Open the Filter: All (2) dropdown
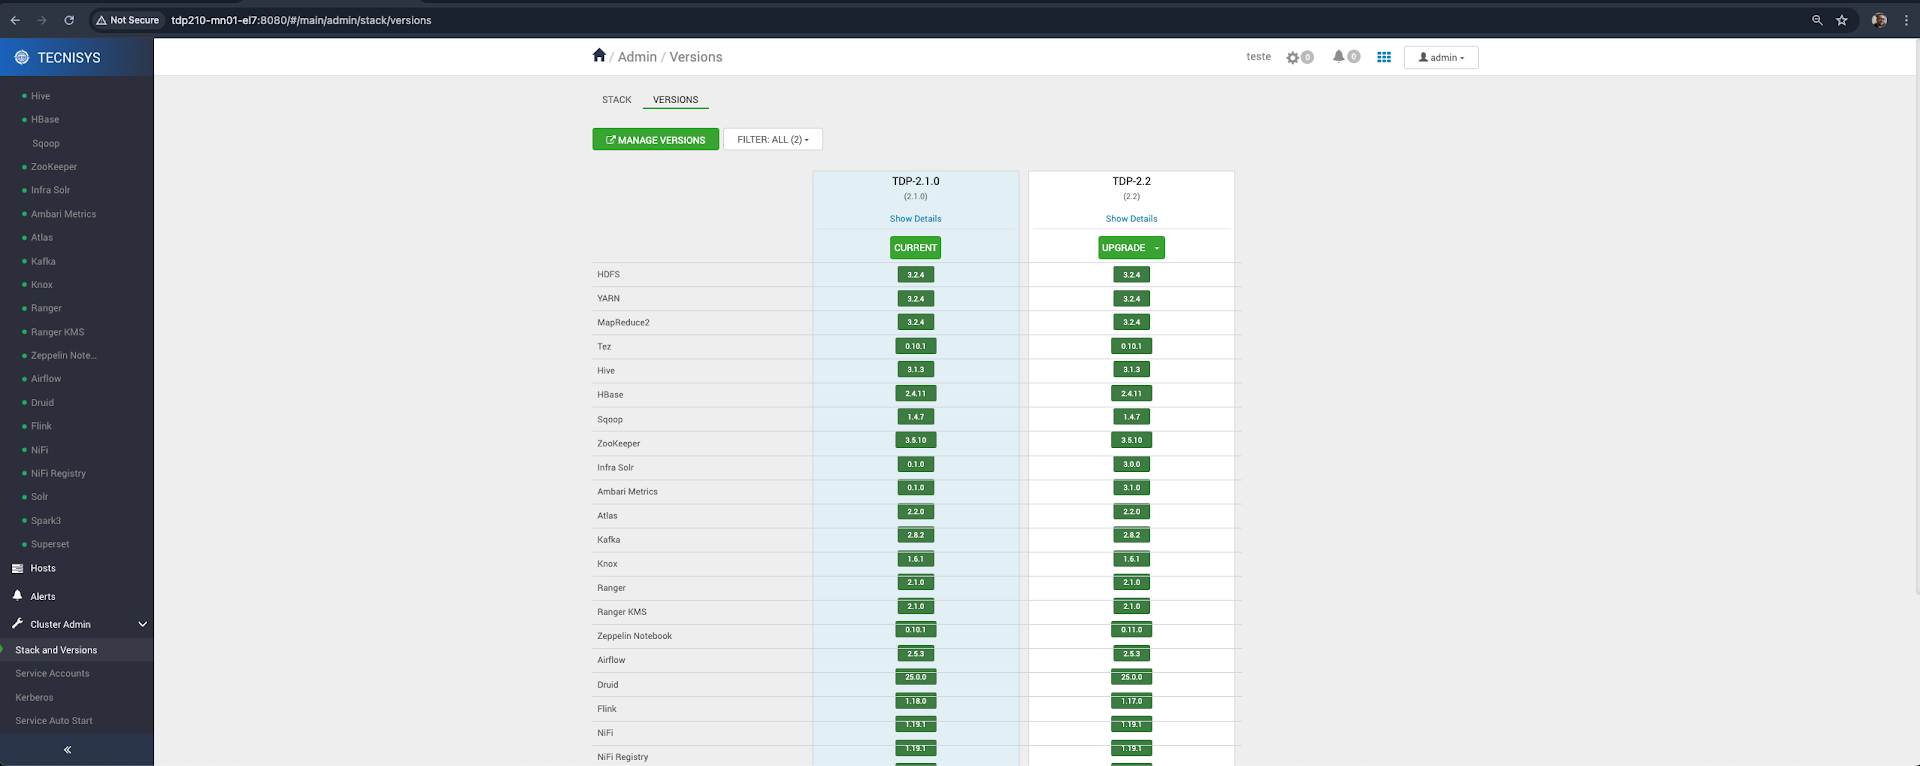This screenshot has height=766, width=1920. tap(772, 140)
